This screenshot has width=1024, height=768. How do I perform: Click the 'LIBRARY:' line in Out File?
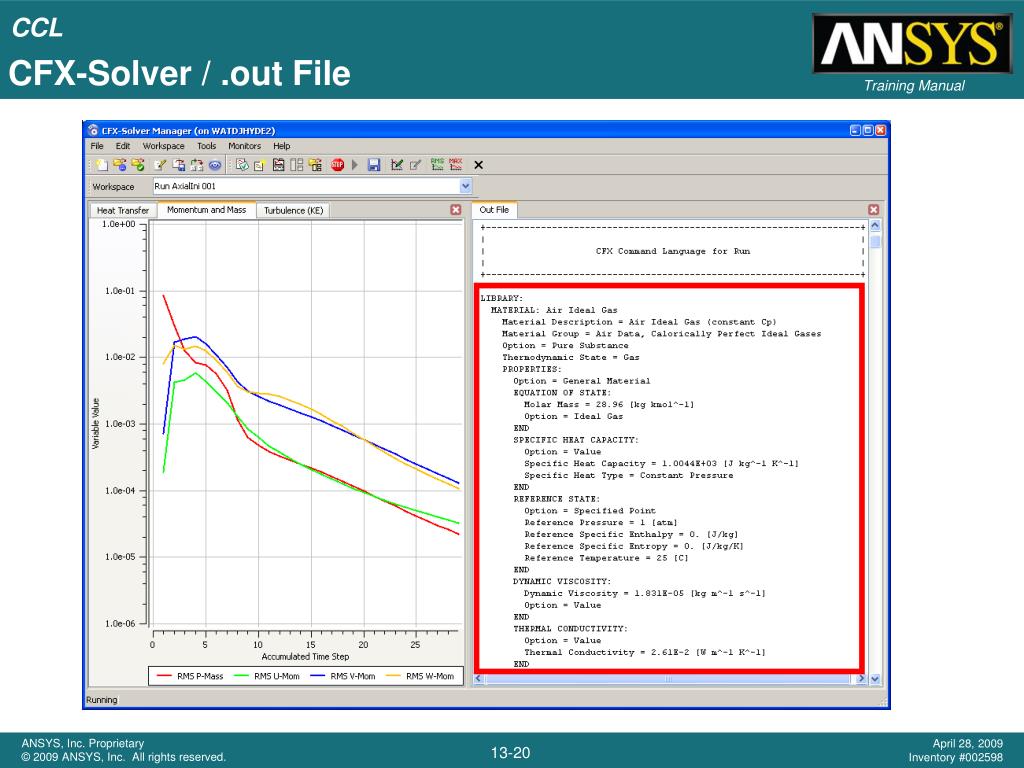(502, 298)
